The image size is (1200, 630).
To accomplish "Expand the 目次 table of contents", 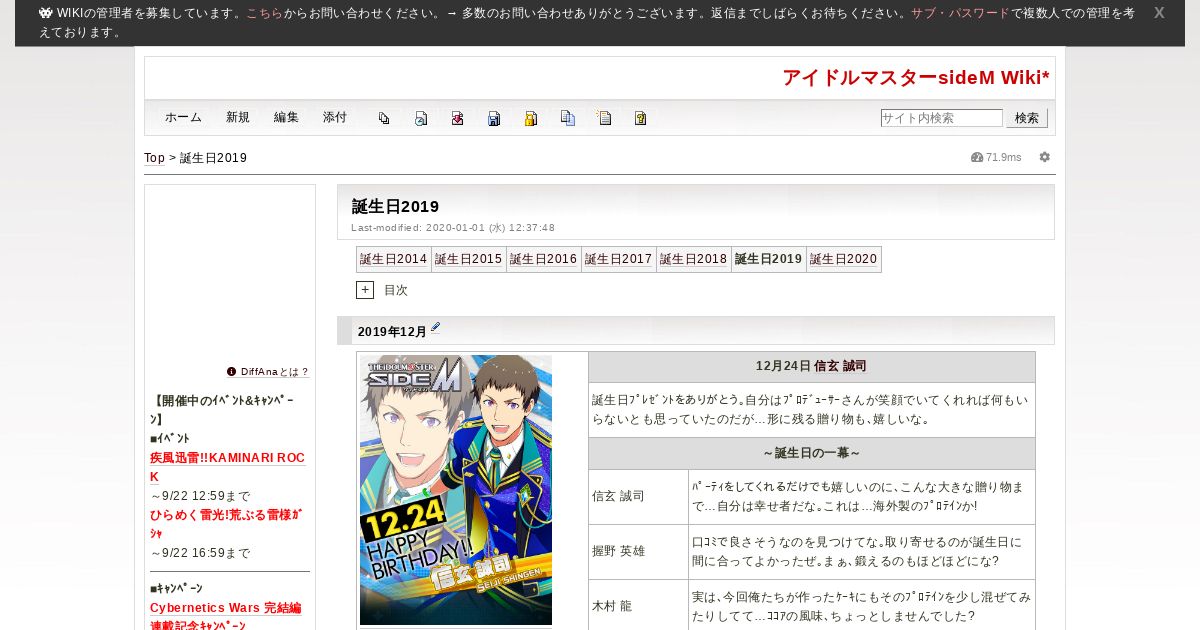I will point(365,290).
